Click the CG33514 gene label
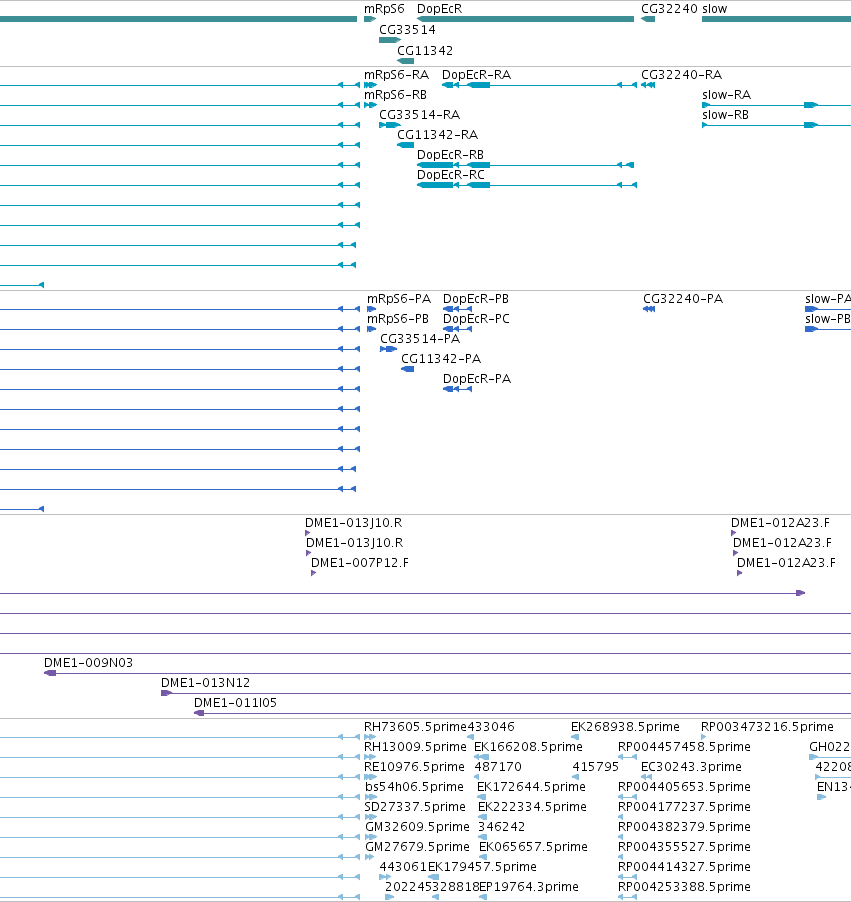 tap(407, 29)
